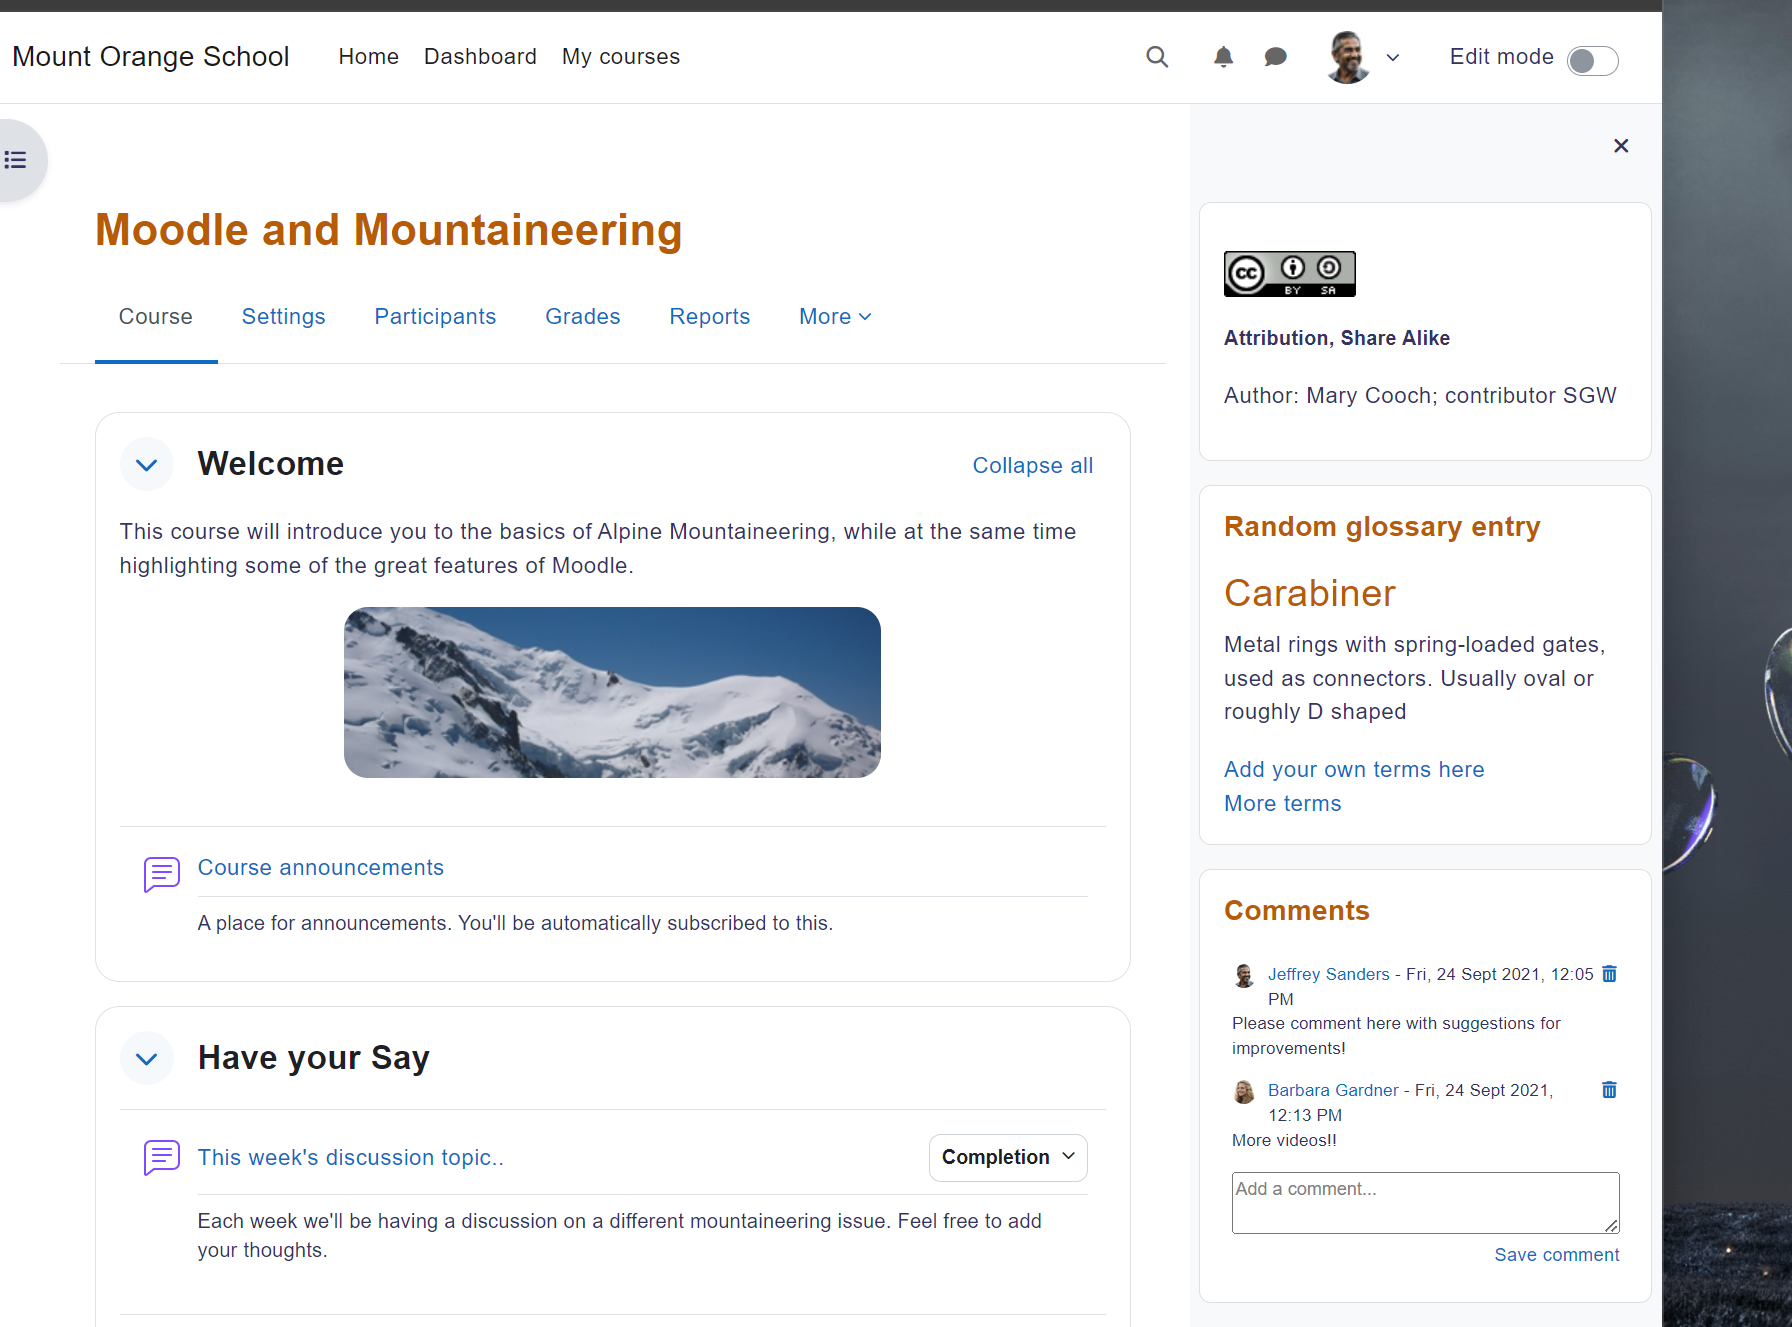The image size is (1792, 1327).
Task: Click the Random glossary entry heading
Action: (x=1382, y=527)
